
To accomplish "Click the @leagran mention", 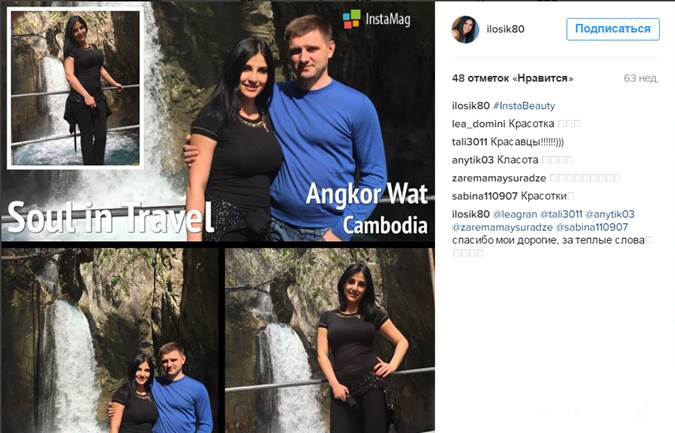I will (x=515, y=214).
